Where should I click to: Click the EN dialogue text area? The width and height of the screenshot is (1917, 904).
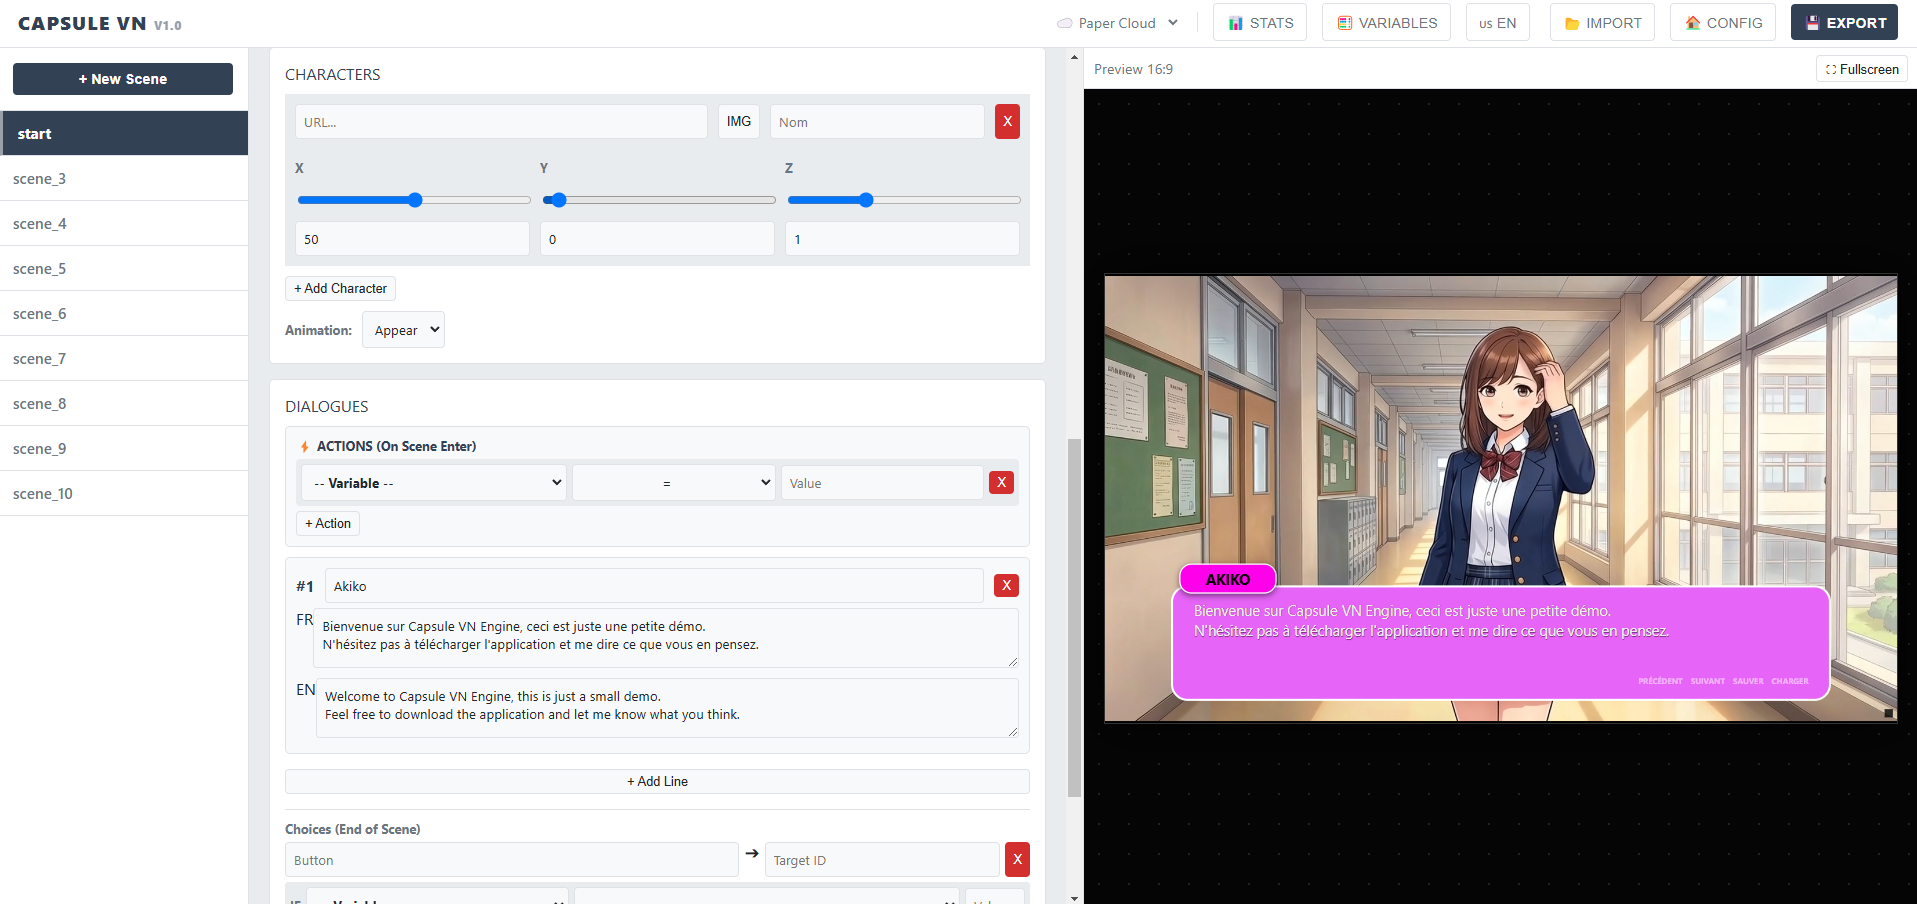tap(667, 708)
